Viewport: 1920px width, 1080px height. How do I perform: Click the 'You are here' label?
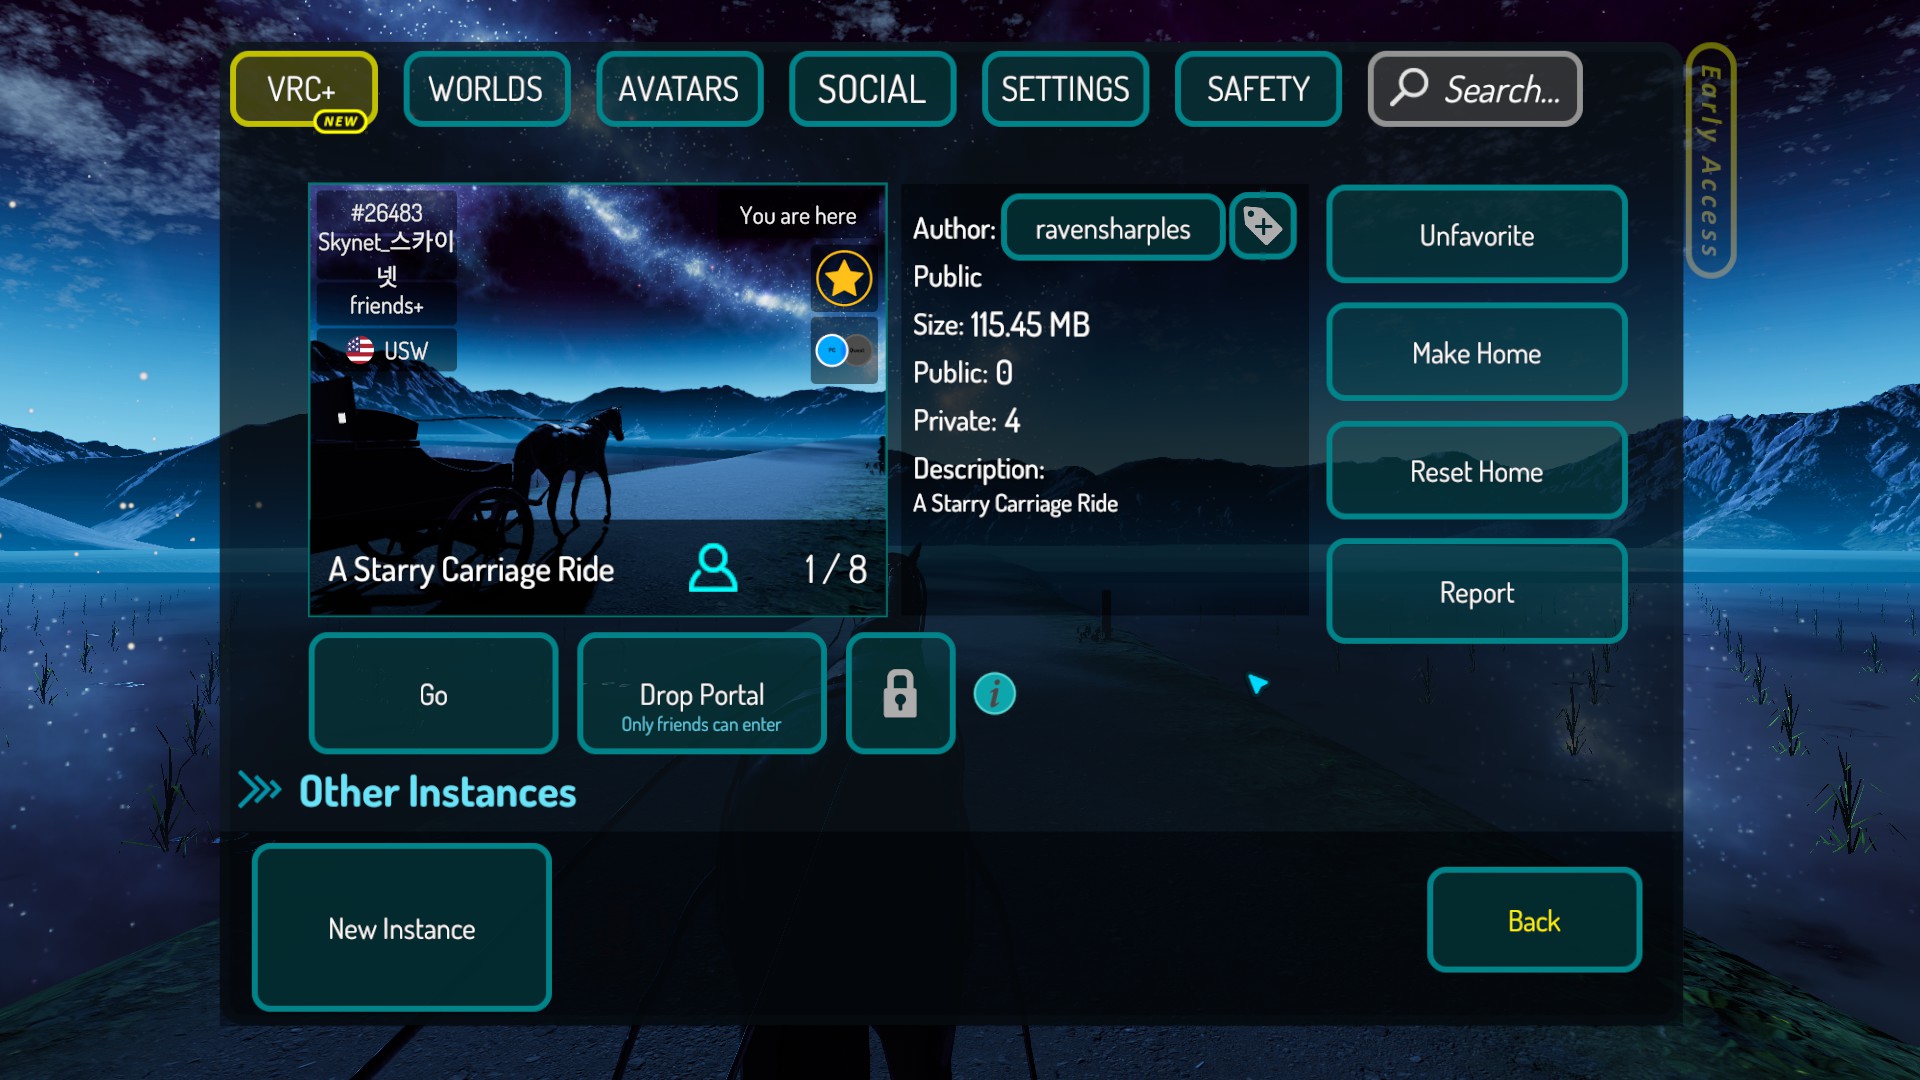click(x=798, y=216)
